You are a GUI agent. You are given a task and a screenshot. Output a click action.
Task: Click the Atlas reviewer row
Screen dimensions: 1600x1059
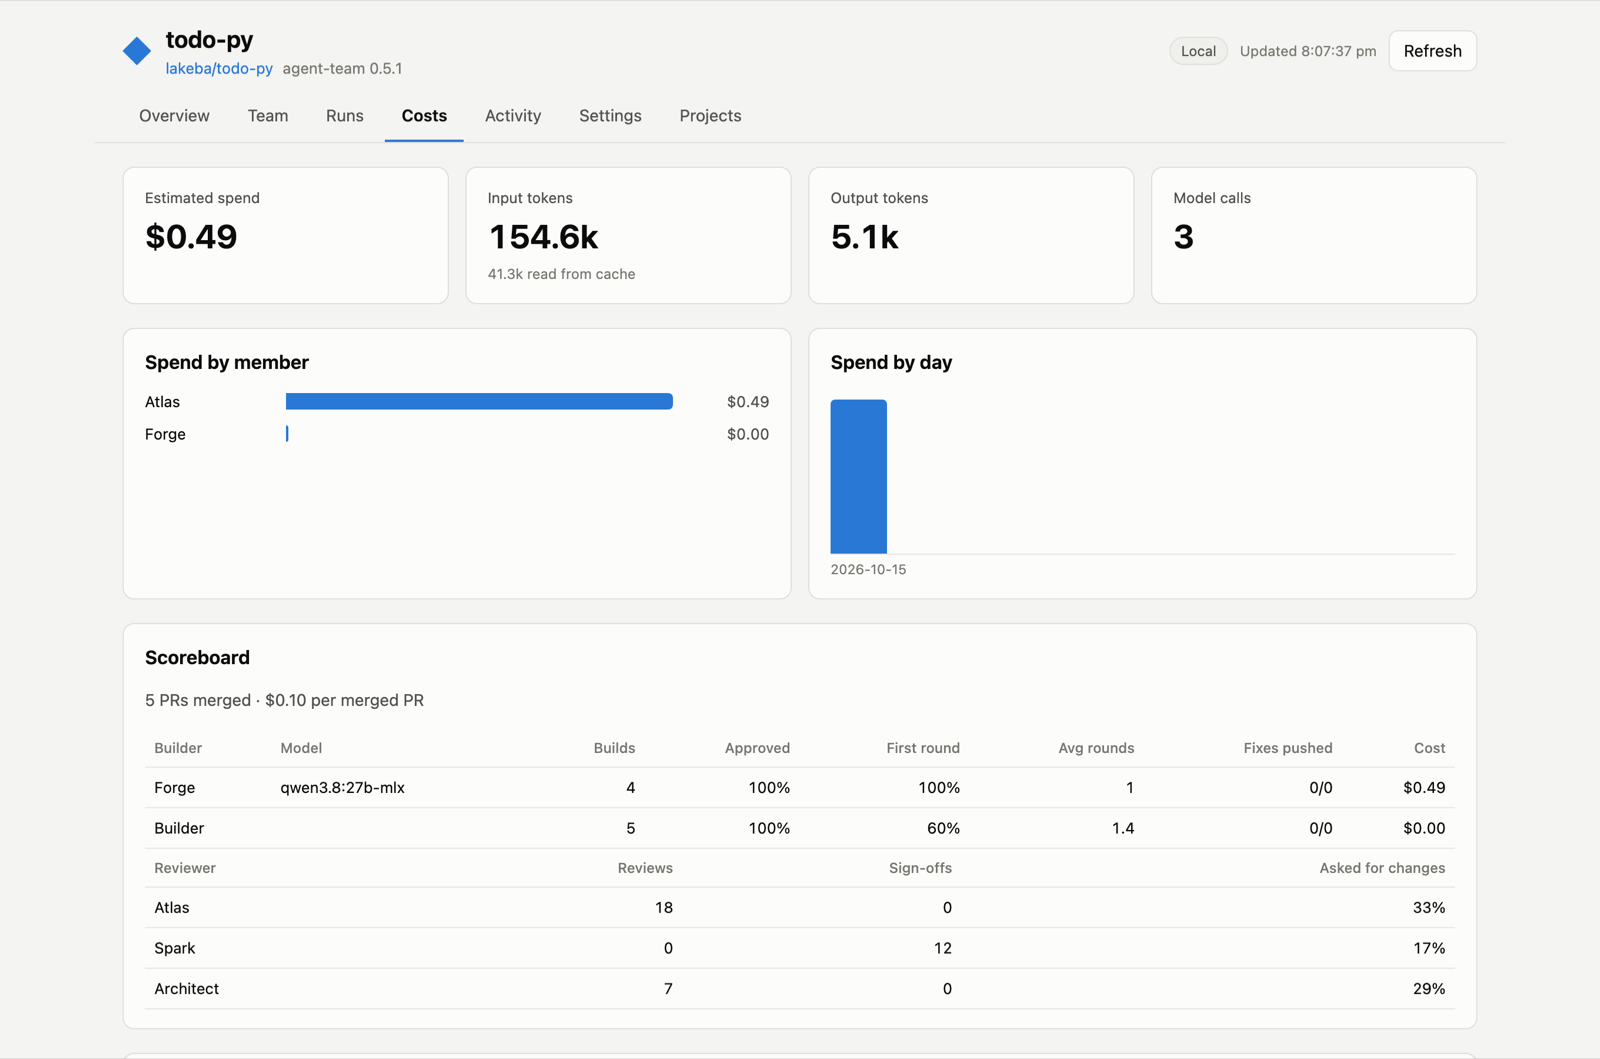tap(800, 908)
